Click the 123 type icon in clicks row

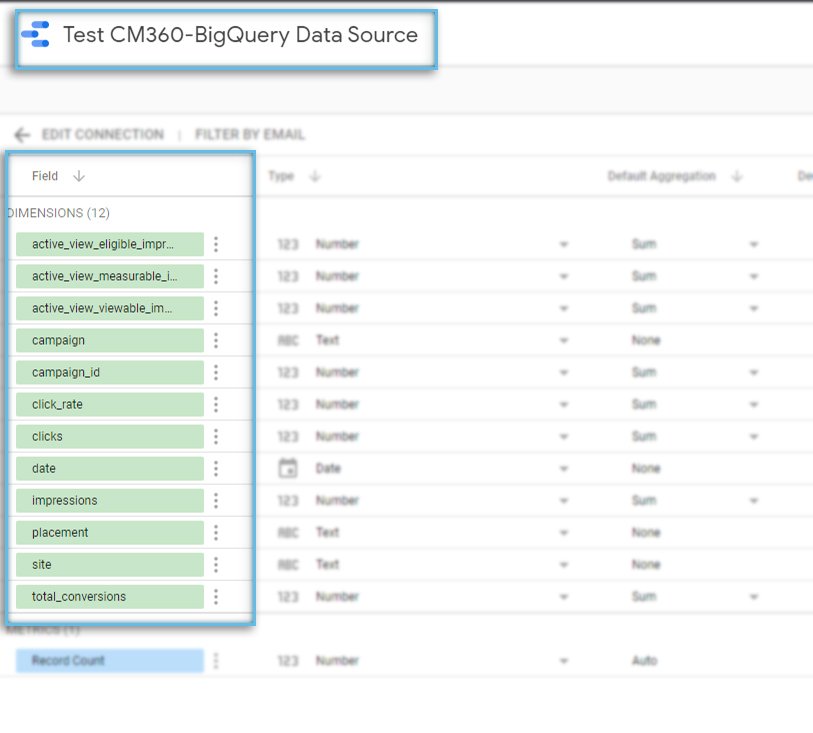288,436
